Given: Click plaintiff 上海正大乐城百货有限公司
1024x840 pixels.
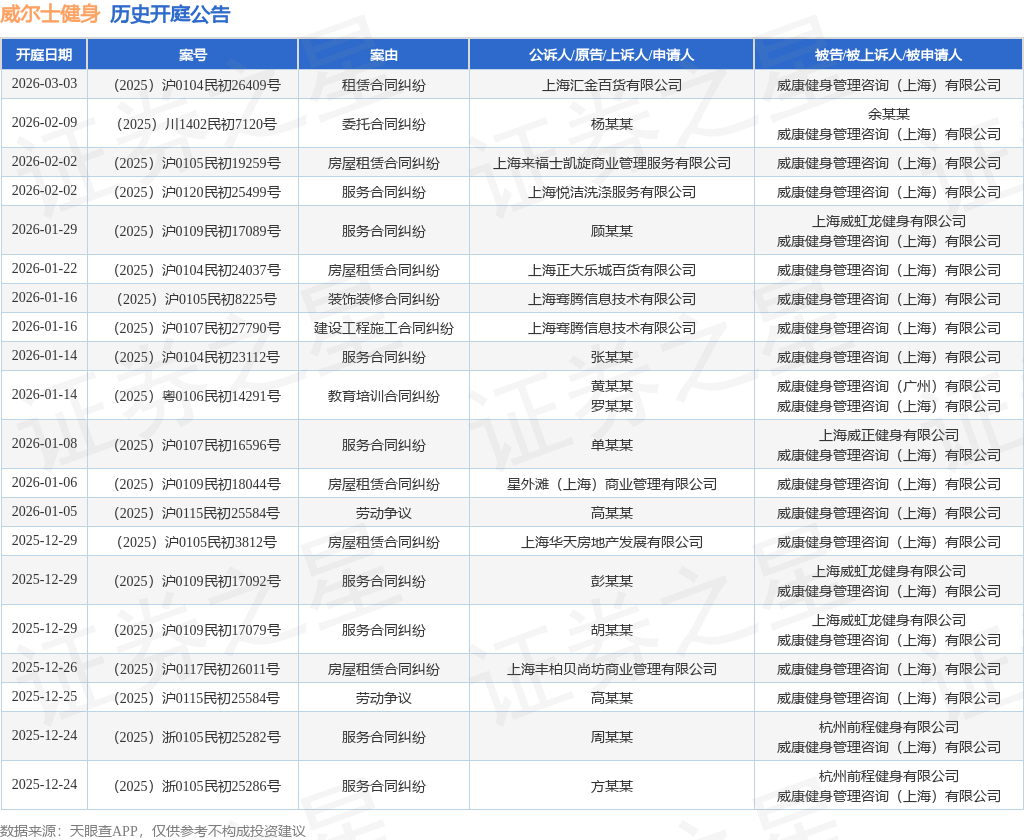Looking at the screenshot, I should pyautogui.click(x=612, y=270).
